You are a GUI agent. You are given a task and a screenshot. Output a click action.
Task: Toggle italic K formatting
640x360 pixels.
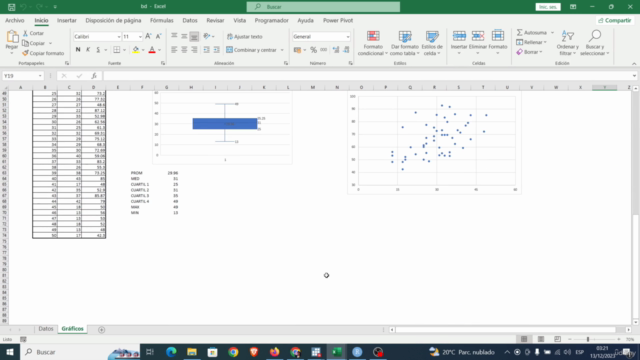88,50
